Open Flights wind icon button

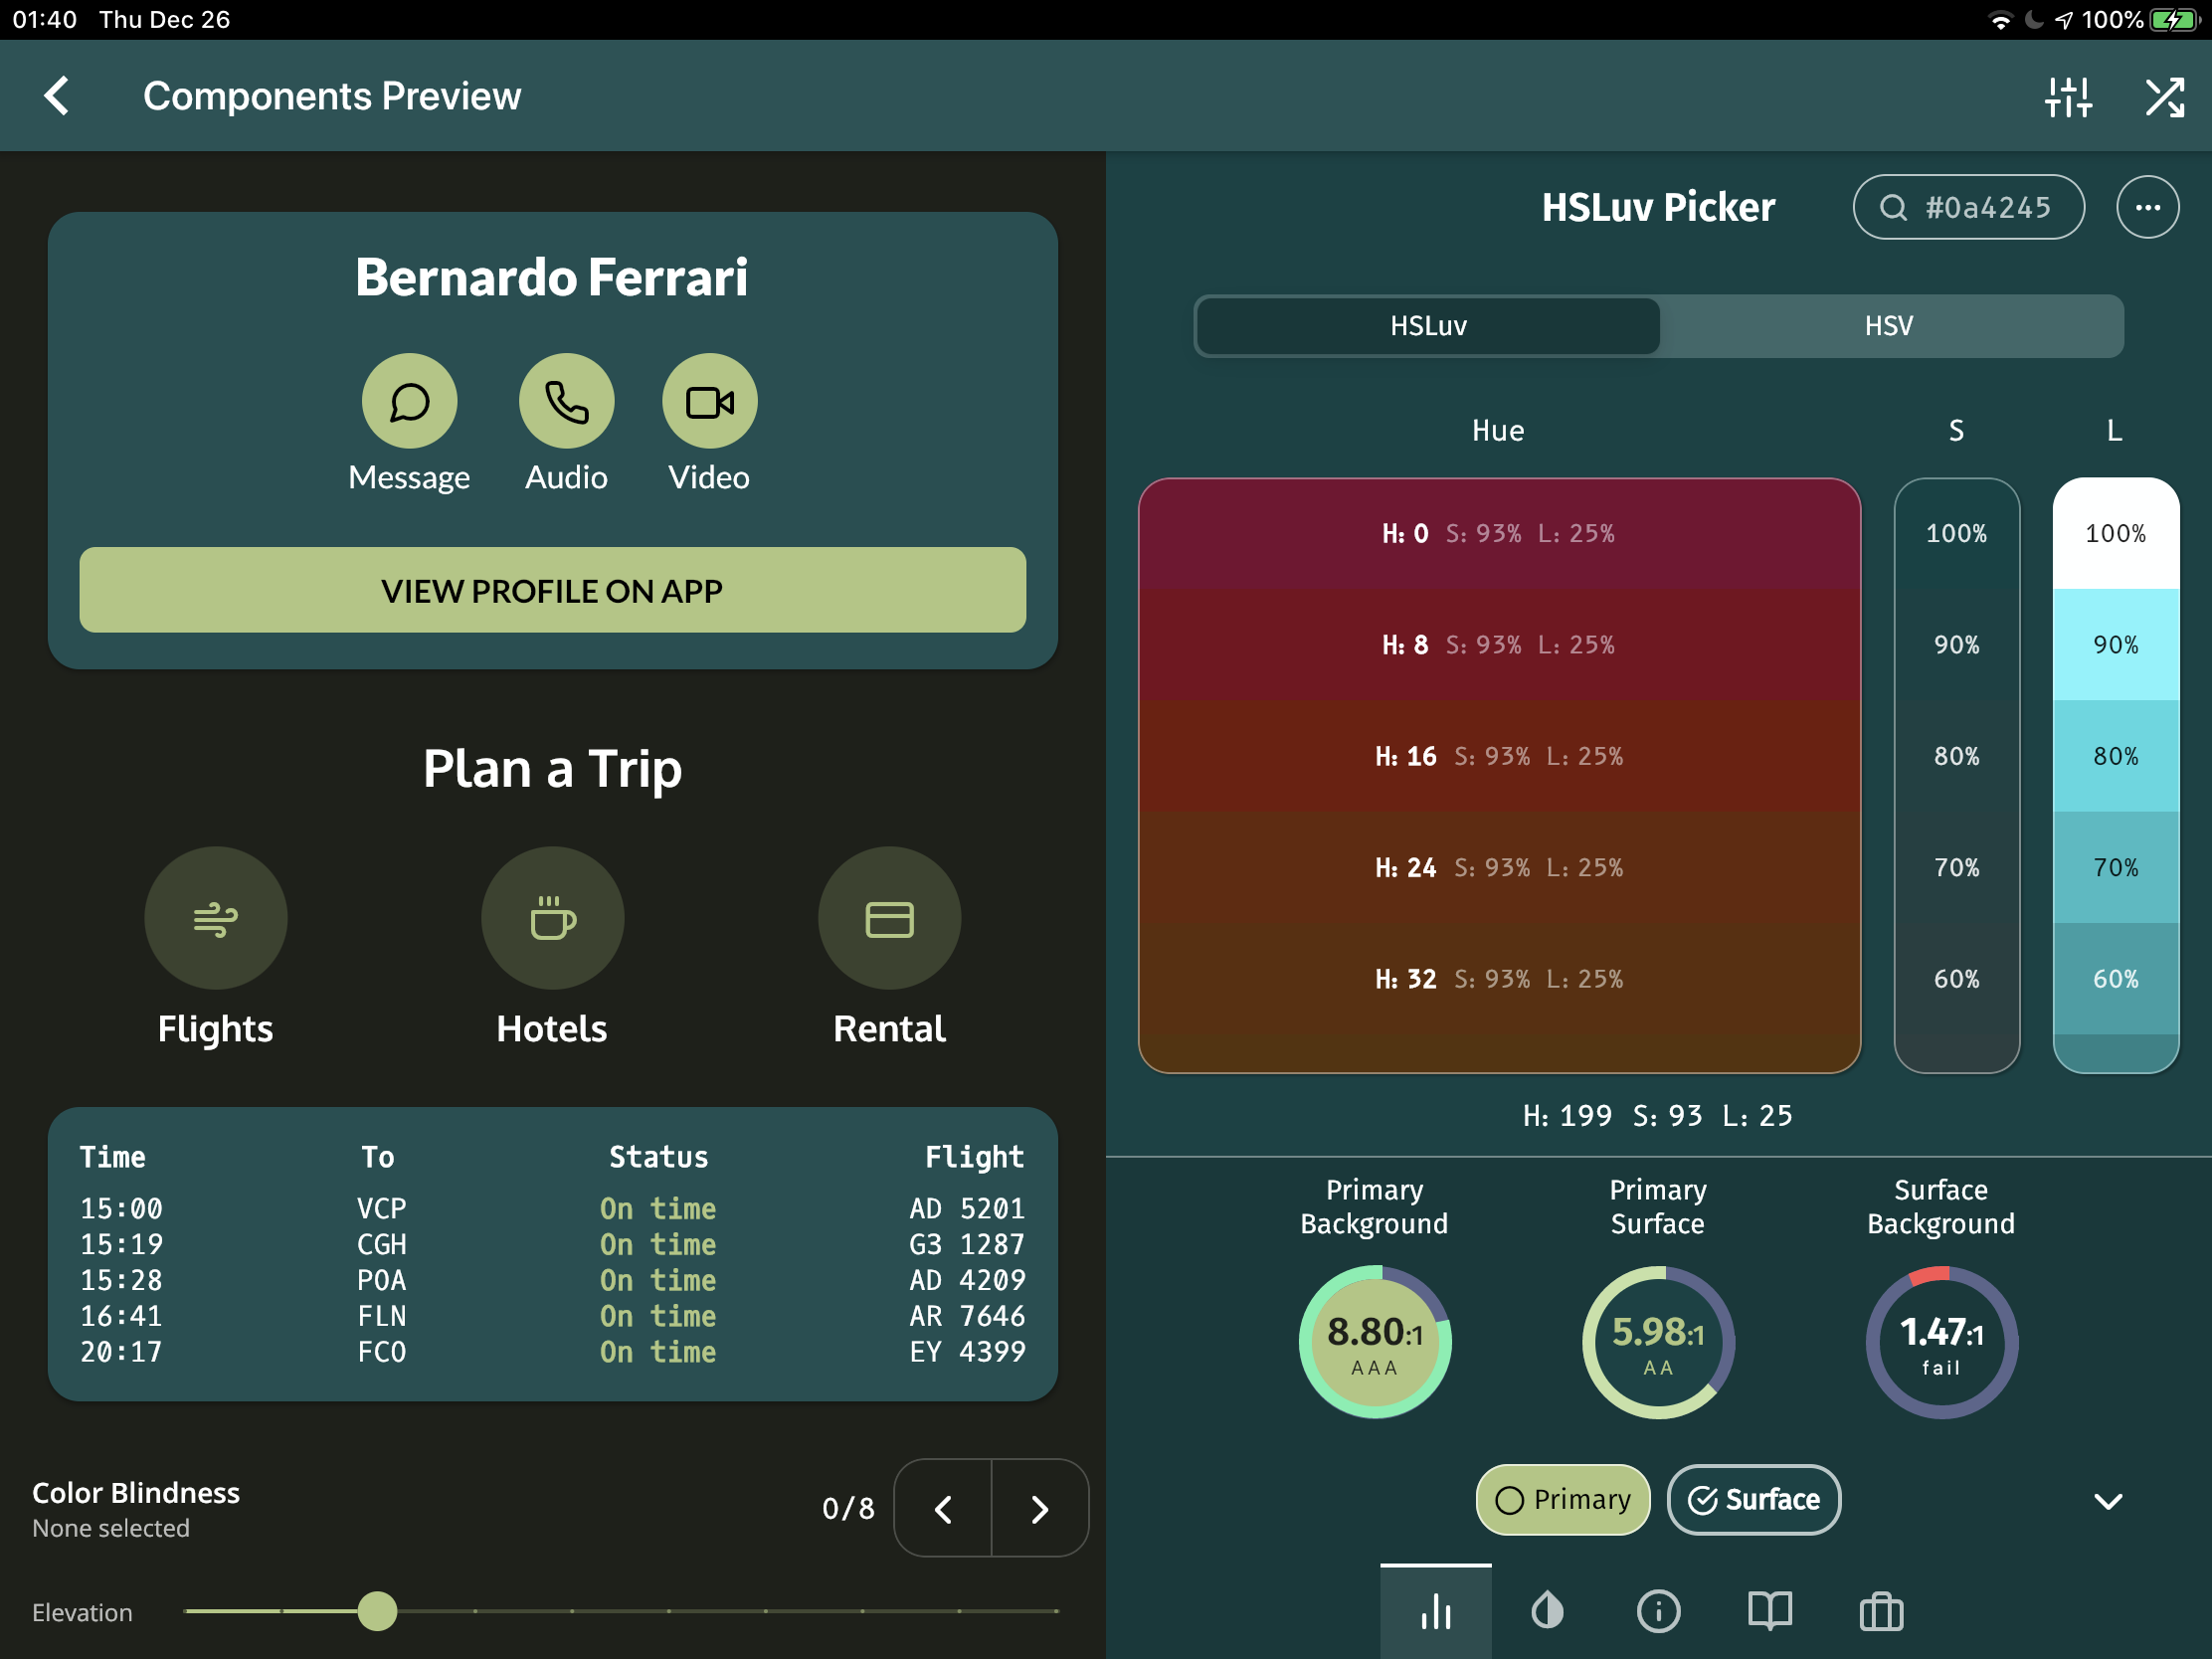pyautogui.click(x=215, y=918)
